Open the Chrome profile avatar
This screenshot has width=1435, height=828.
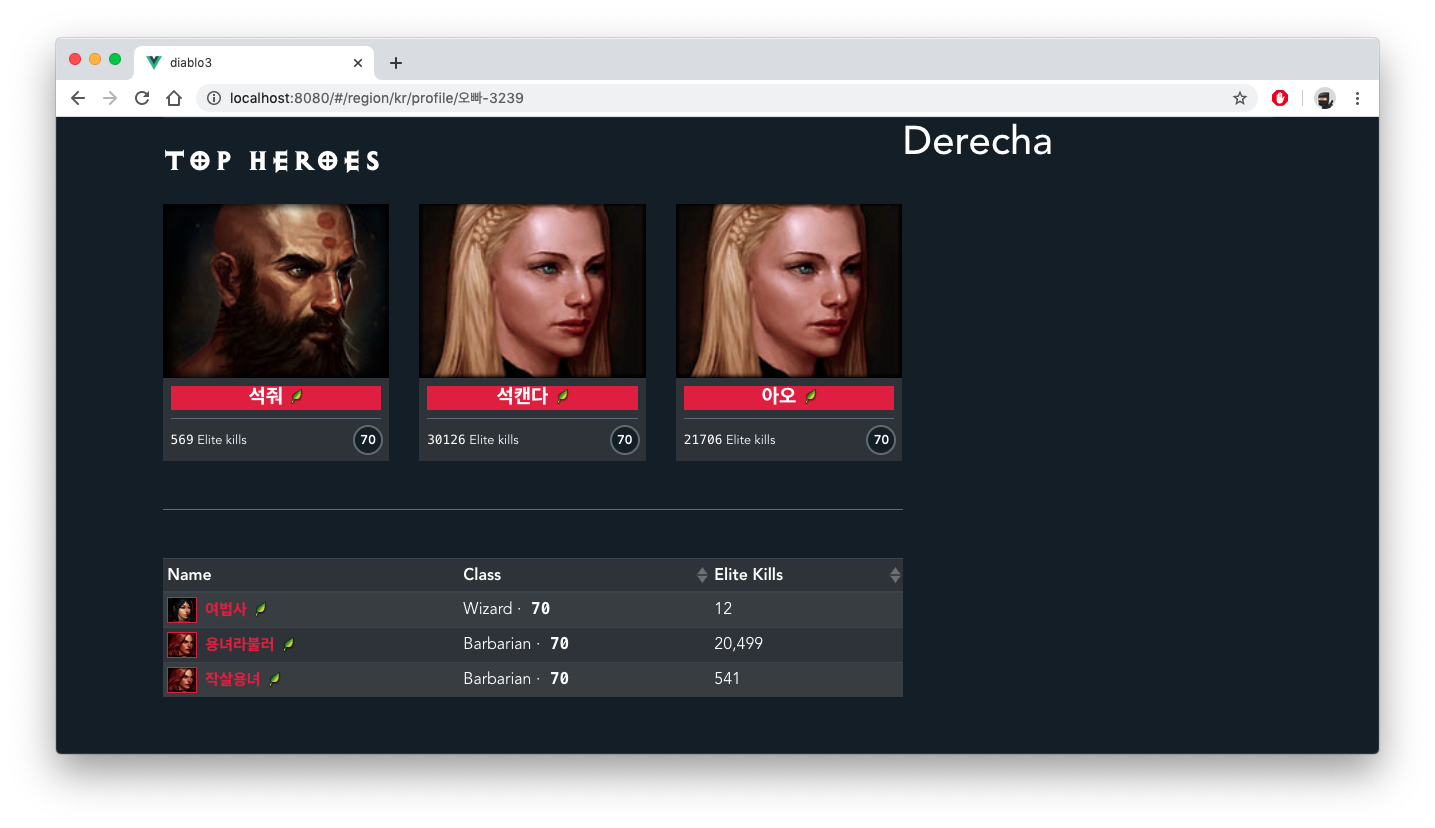pos(1325,98)
